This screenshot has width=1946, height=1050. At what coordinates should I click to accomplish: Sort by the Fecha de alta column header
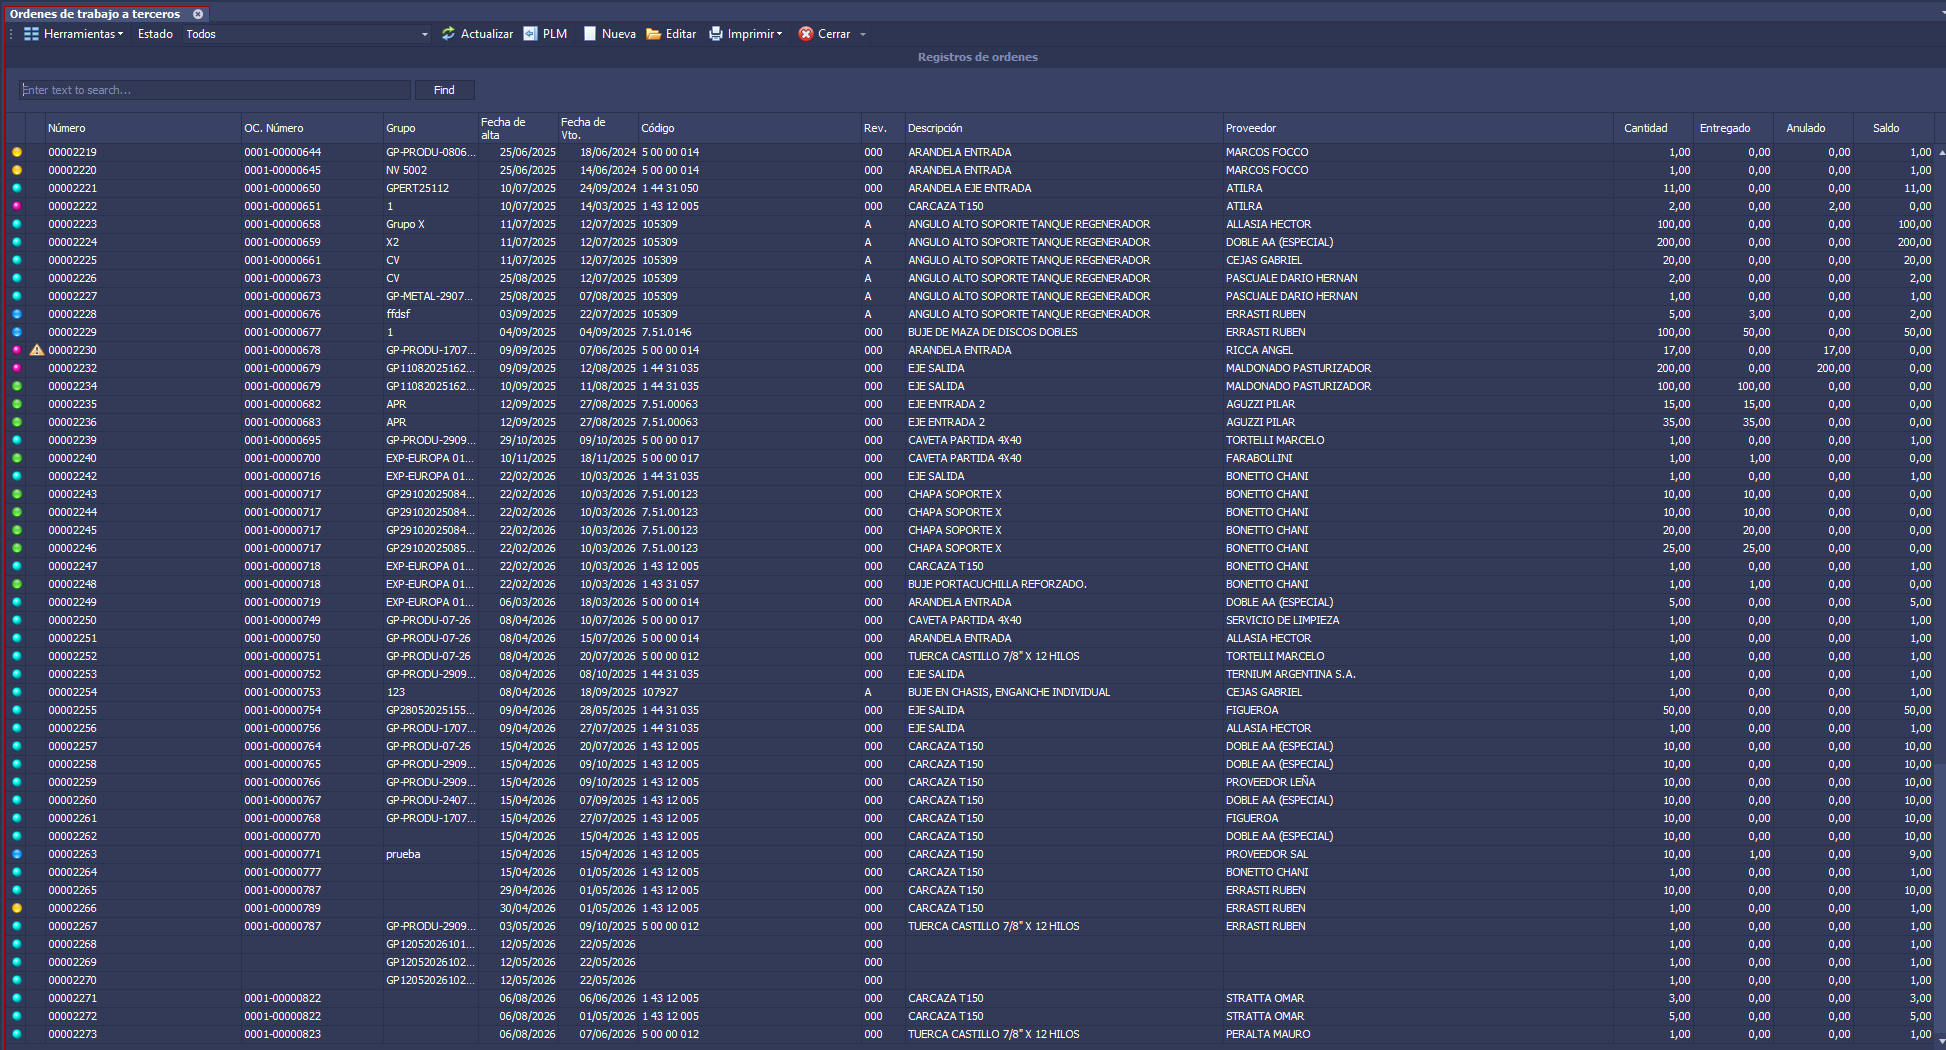click(x=517, y=128)
